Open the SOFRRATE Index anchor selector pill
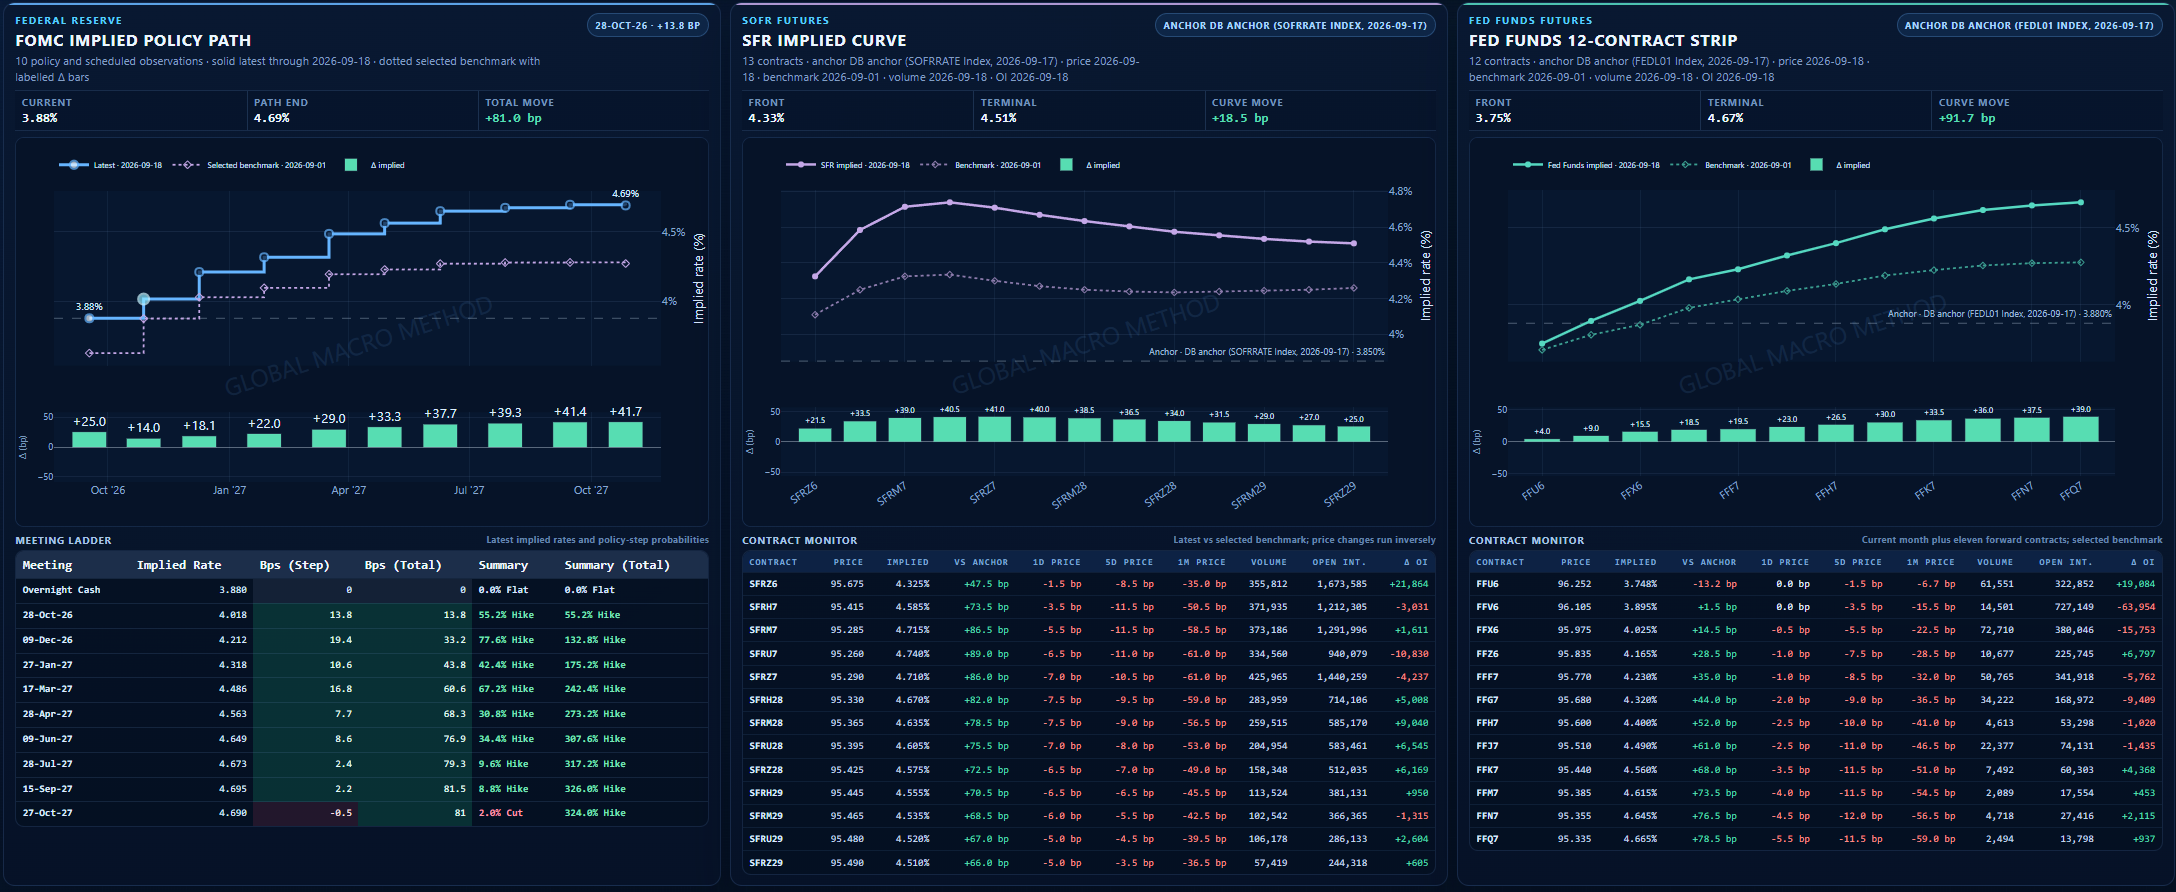Image resolution: width=2176 pixels, height=892 pixels. coord(1295,25)
